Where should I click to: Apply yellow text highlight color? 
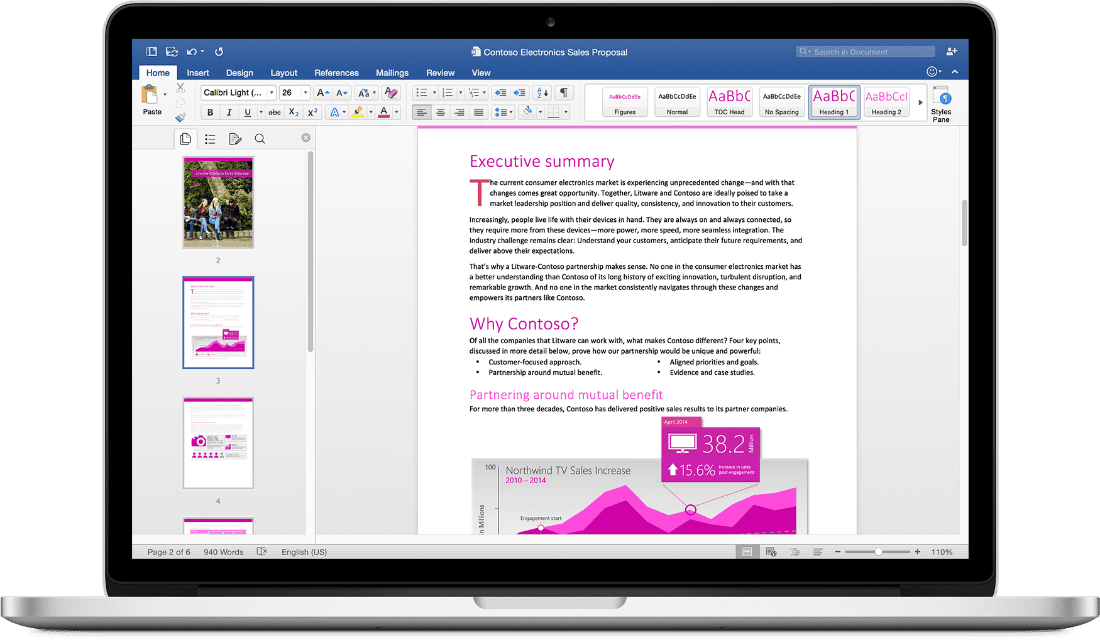click(359, 112)
